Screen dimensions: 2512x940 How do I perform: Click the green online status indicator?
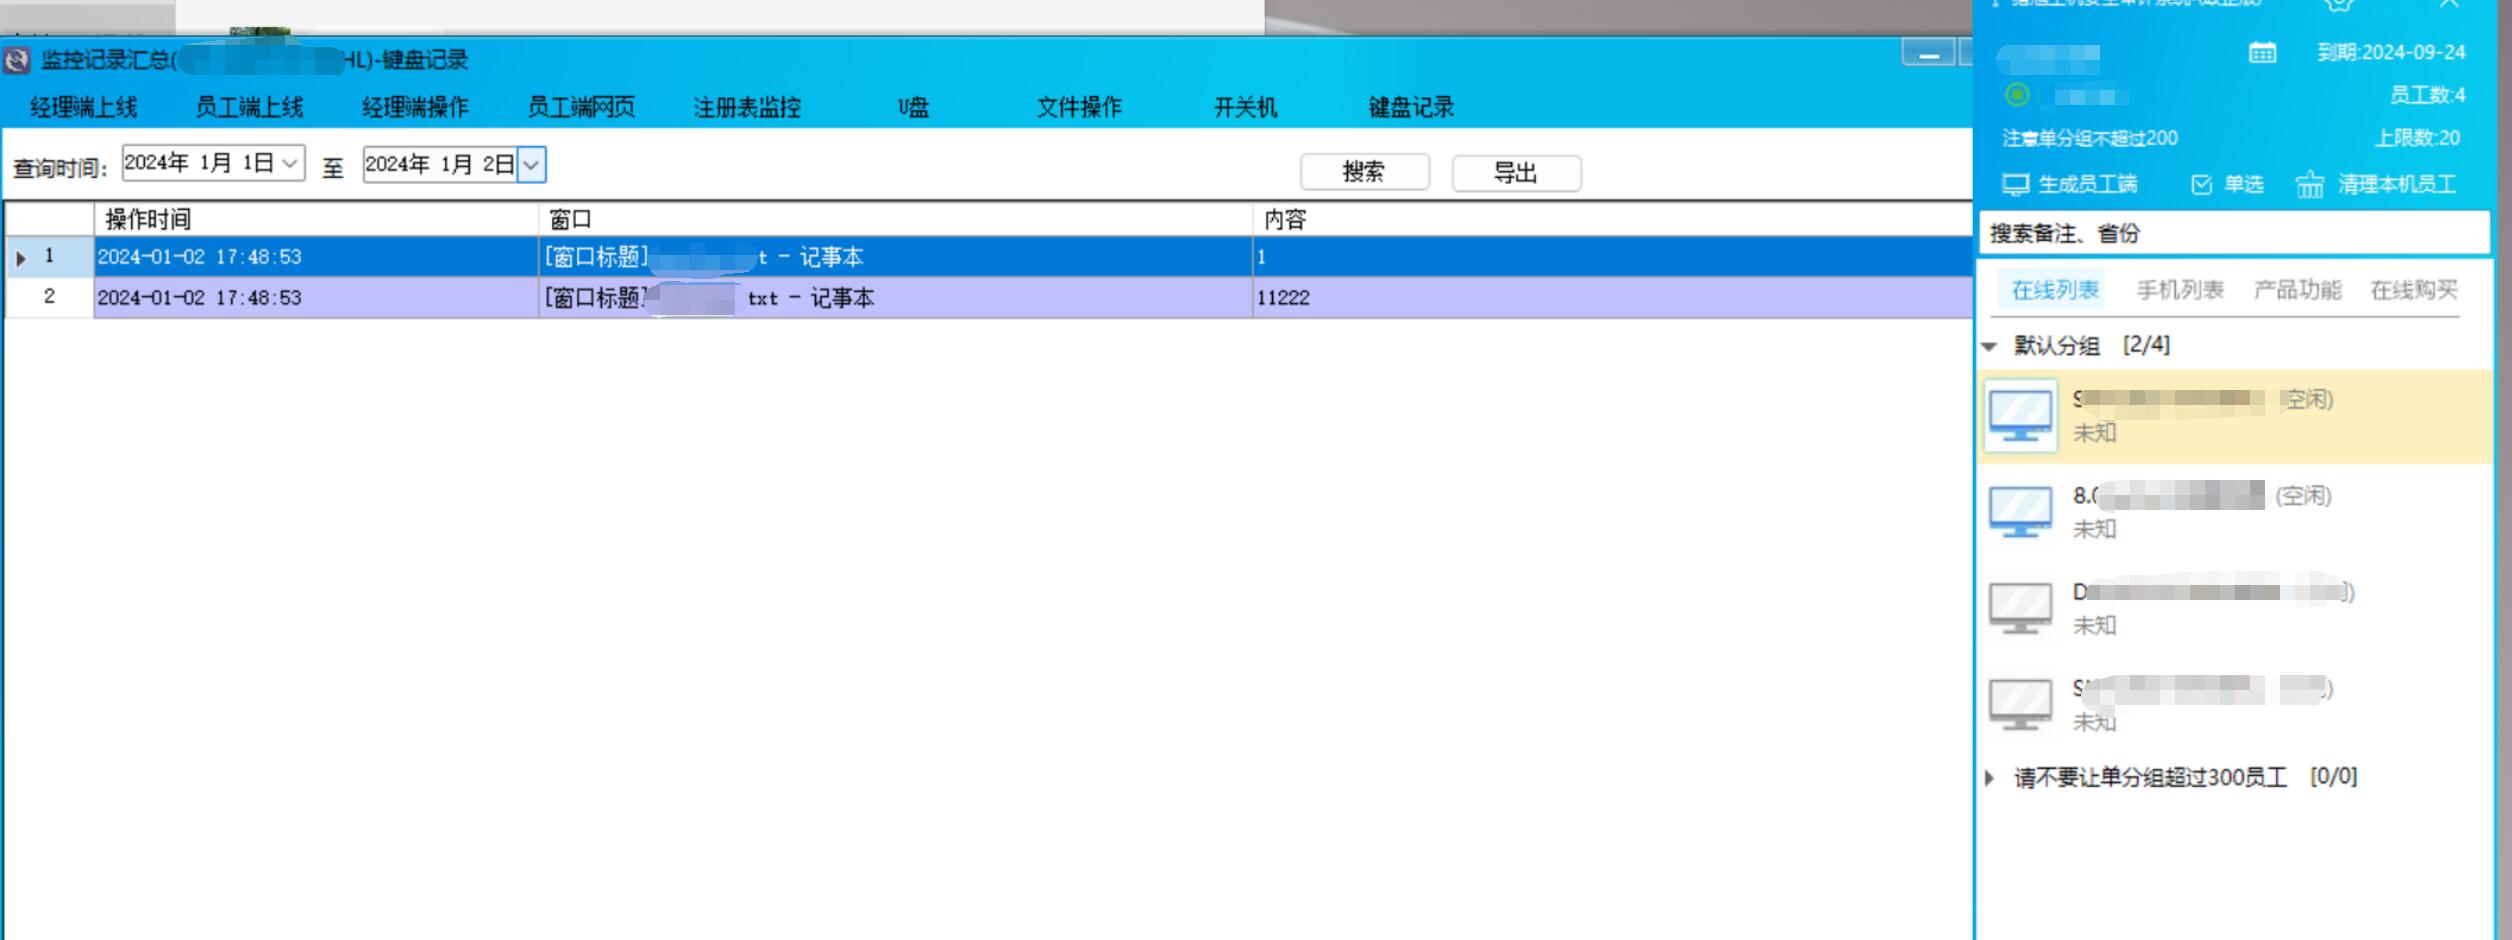pos(2017,95)
